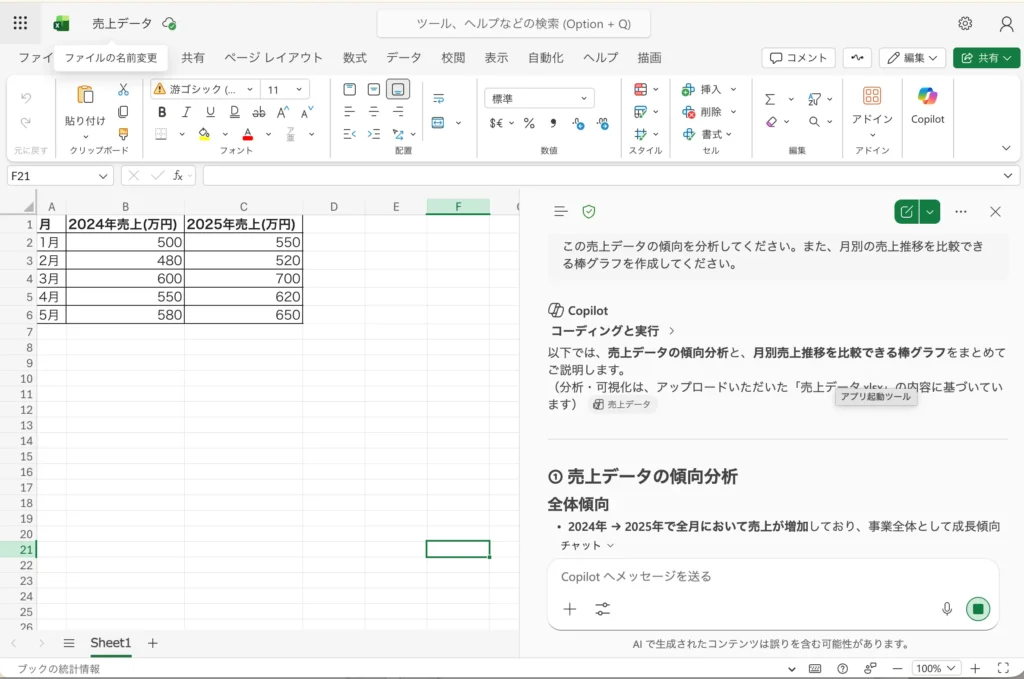Click the catch-up activity icon
Viewport: 1024px width, 679px height.
pos(857,58)
